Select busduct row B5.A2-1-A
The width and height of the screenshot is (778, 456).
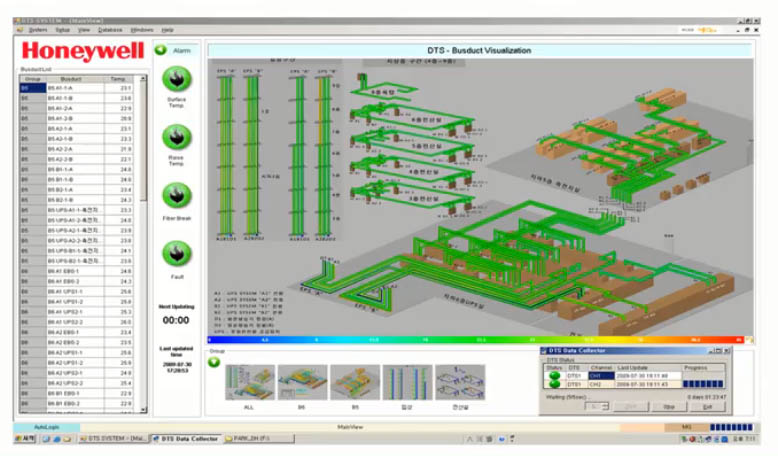click(76, 129)
